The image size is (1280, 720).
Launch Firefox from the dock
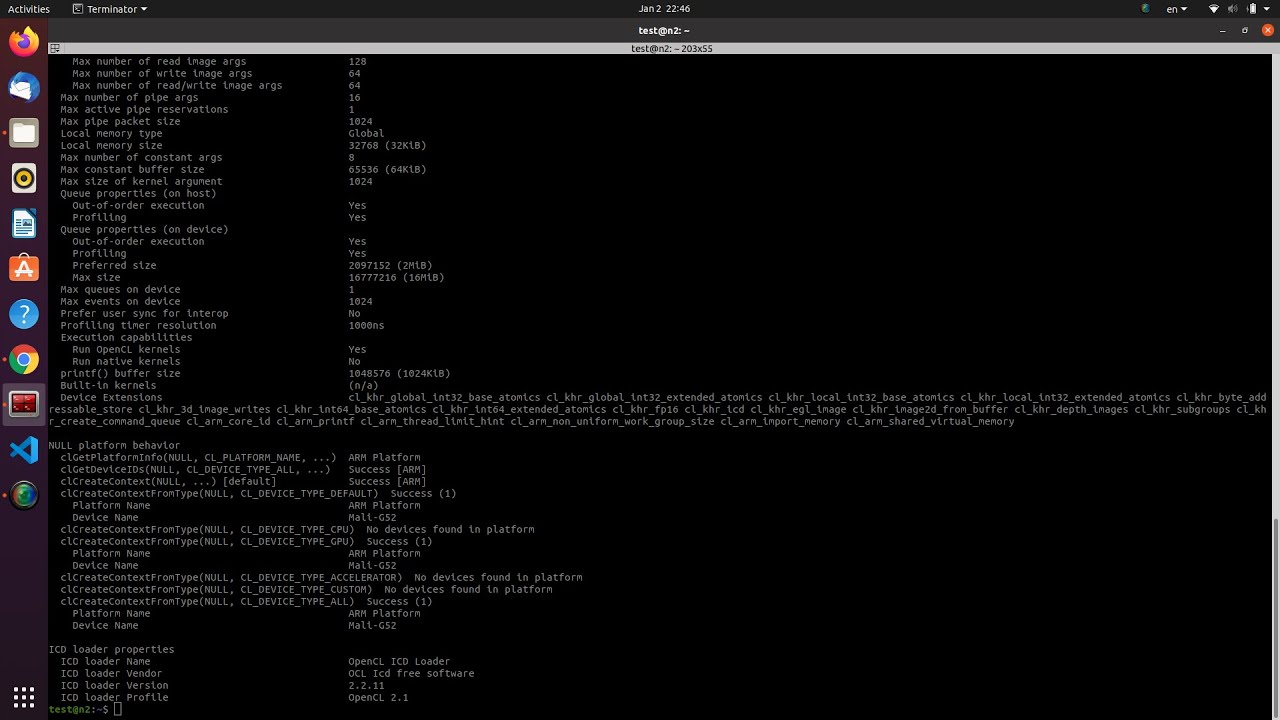tap(24, 42)
